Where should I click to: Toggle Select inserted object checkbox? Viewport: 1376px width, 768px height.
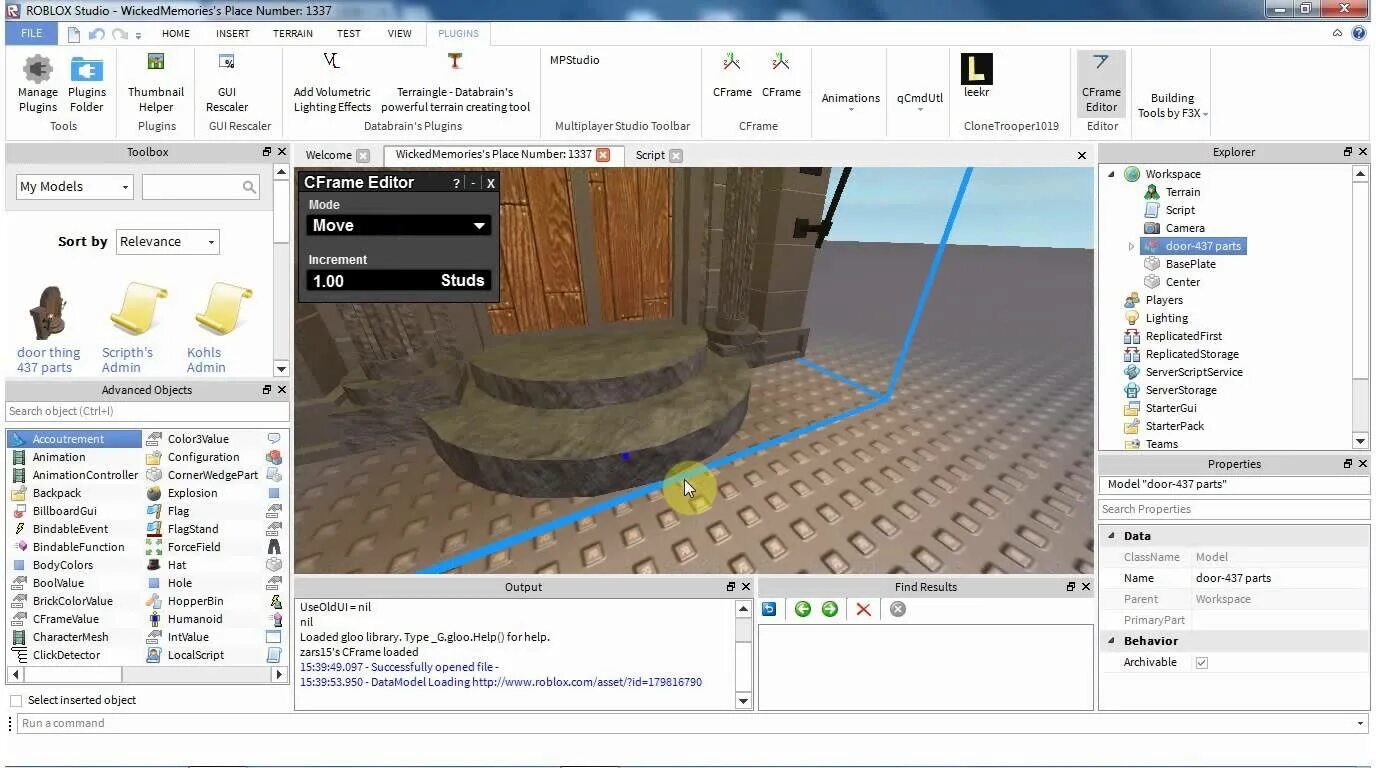(x=16, y=700)
